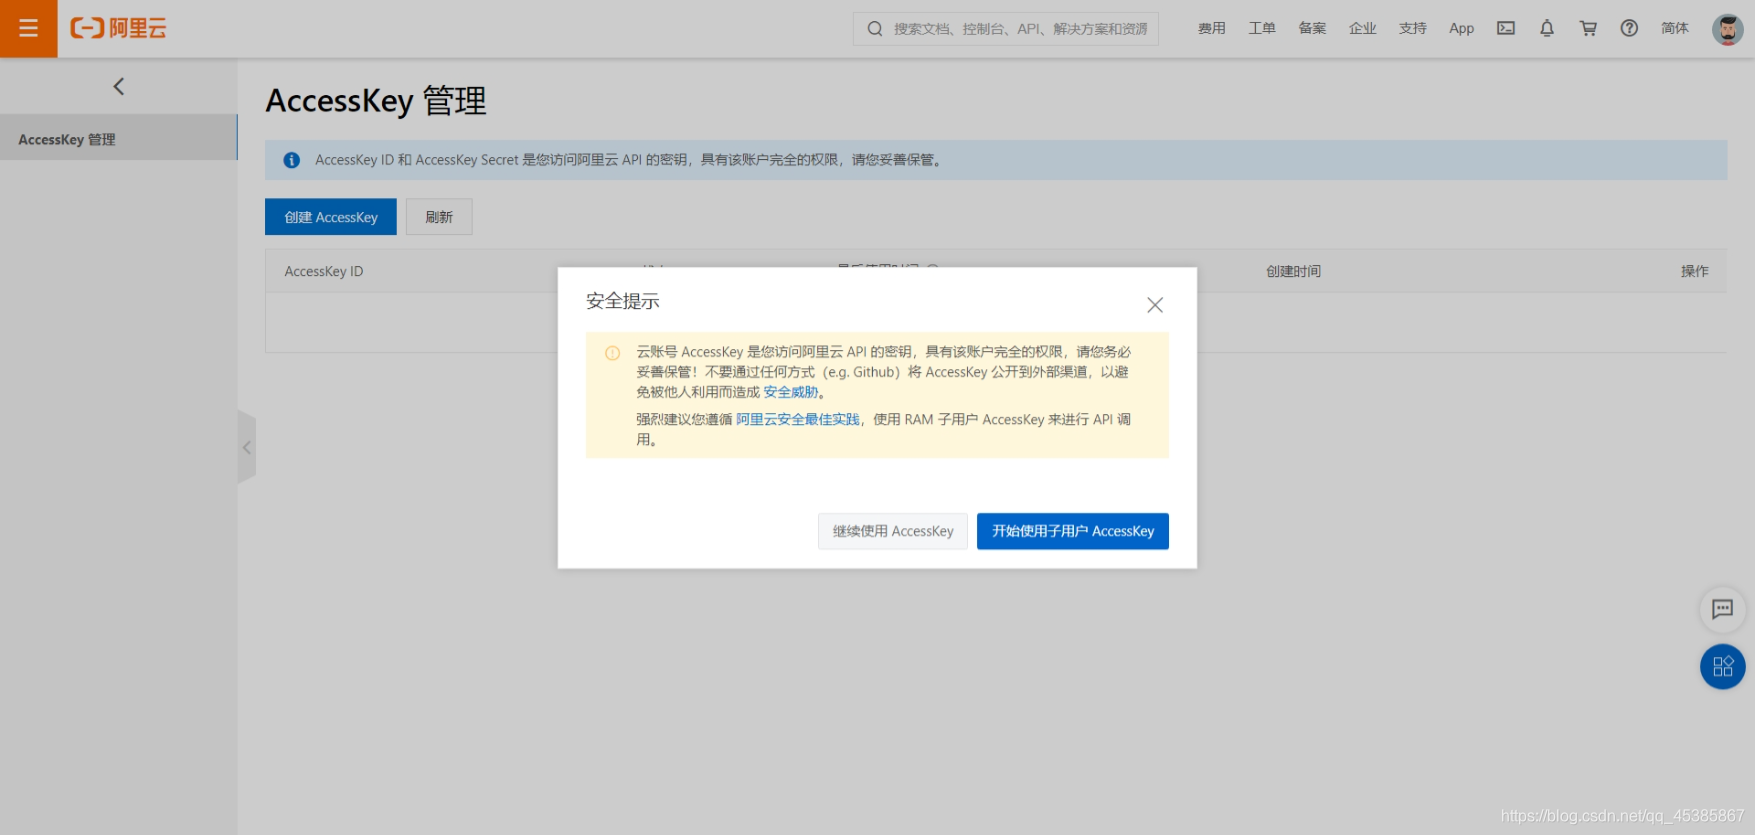1755x835 pixels.
Task: Open the 安全威胁 link
Action: tap(791, 392)
